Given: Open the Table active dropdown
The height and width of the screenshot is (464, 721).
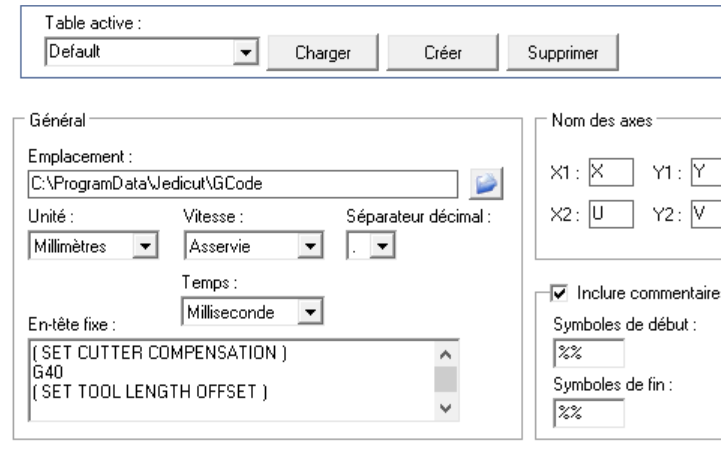Looking at the screenshot, I should (245, 52).
